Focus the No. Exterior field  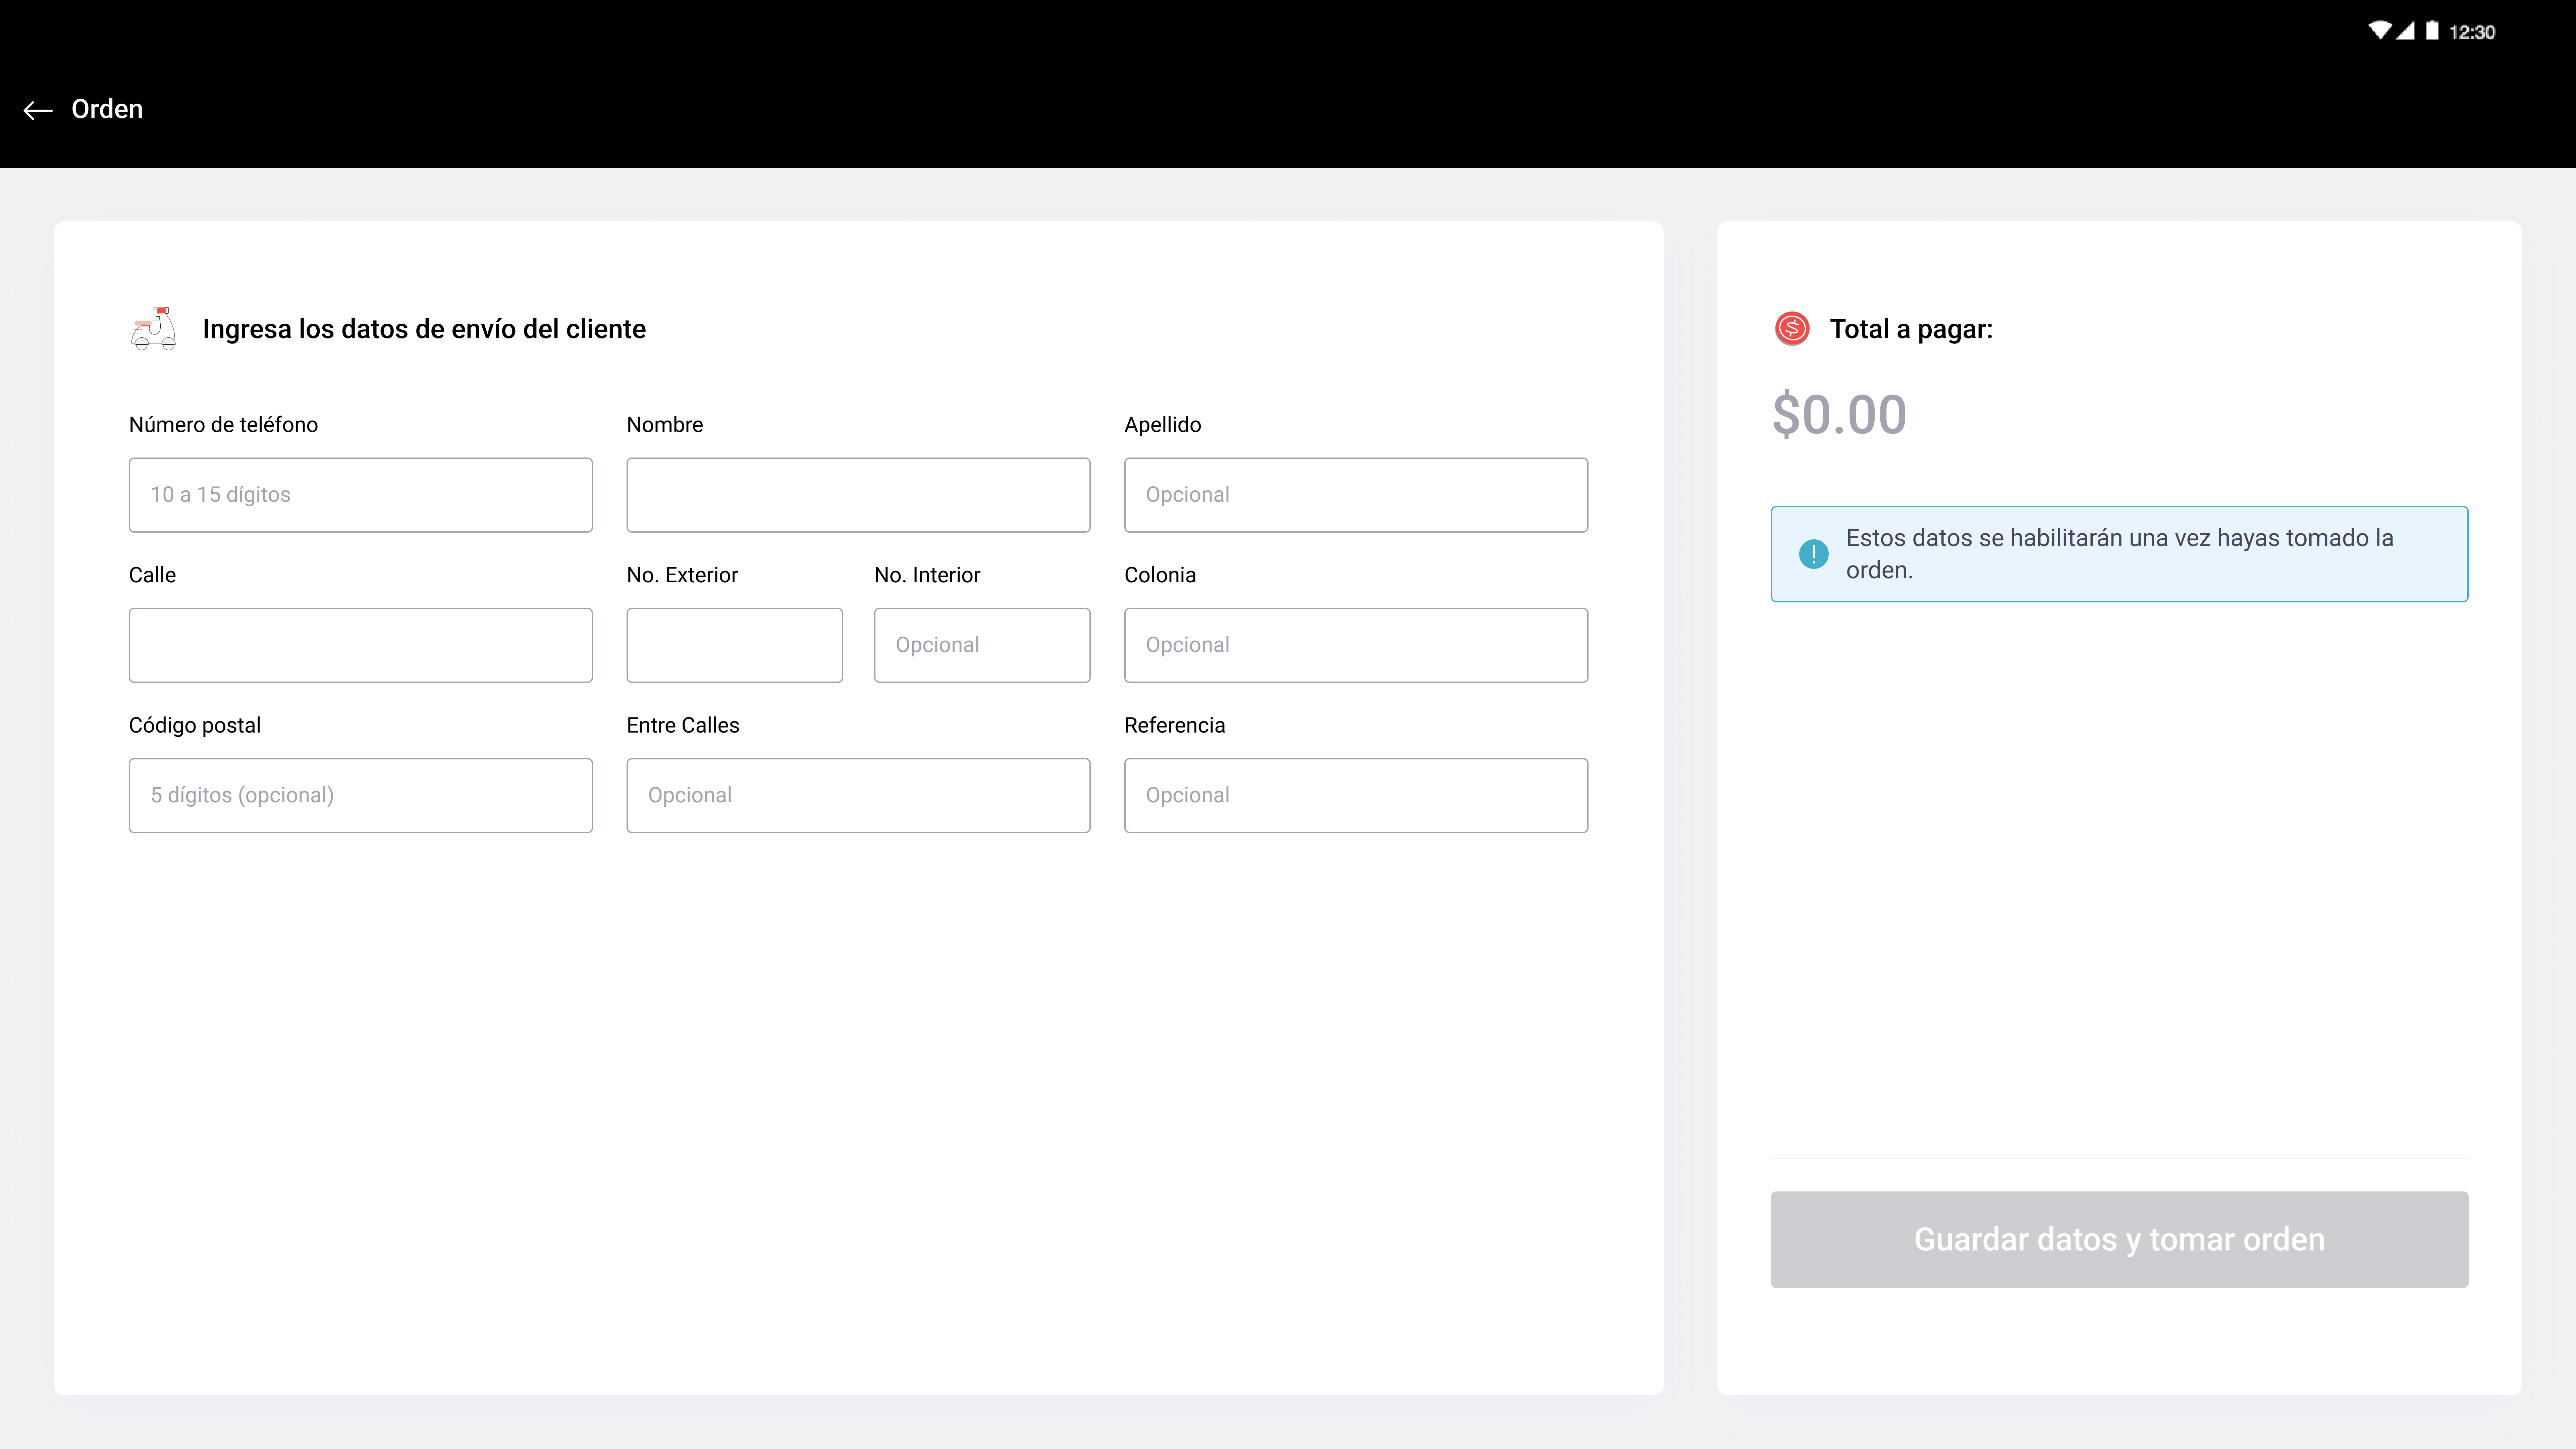tap(735, 645)
